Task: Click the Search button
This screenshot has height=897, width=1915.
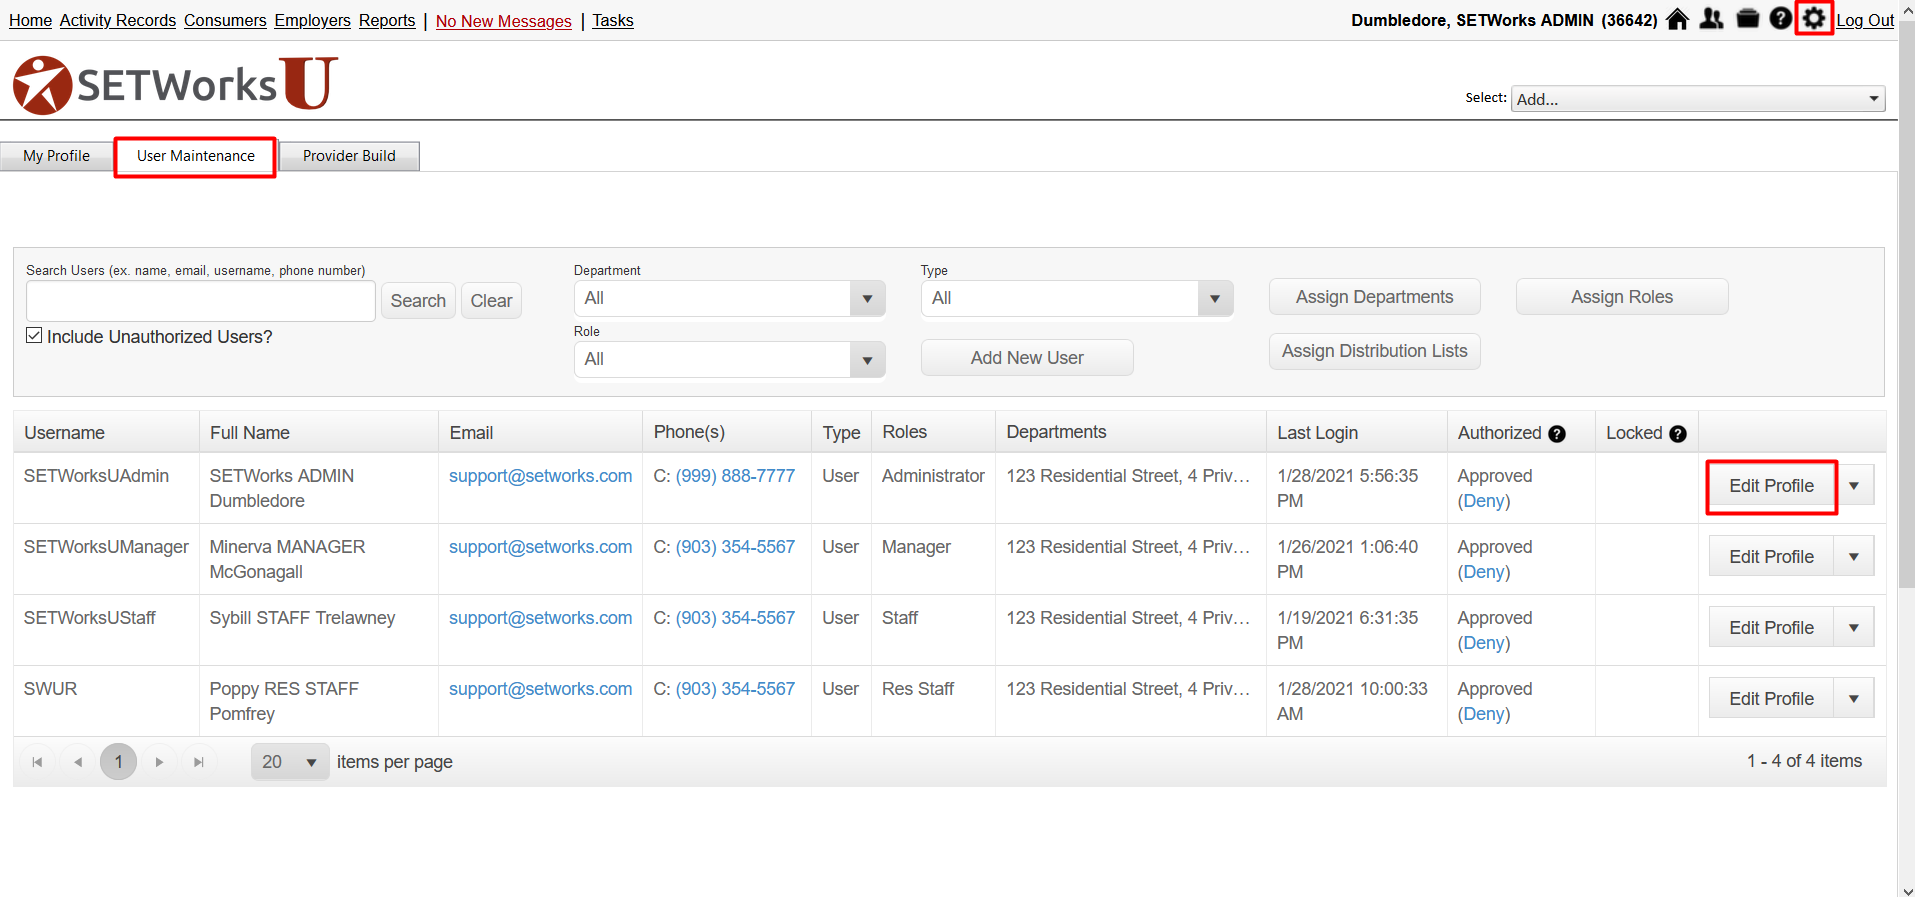Action: [x=418, y=301]
